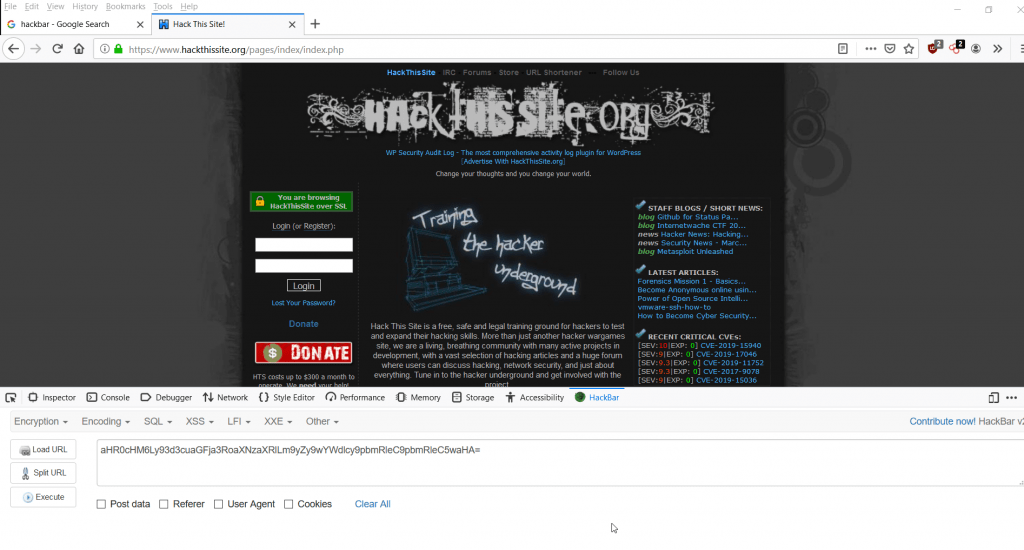Expand the LFI dropdown
1024x550 pixels.
pyautogui.click(x=238, y=421)
